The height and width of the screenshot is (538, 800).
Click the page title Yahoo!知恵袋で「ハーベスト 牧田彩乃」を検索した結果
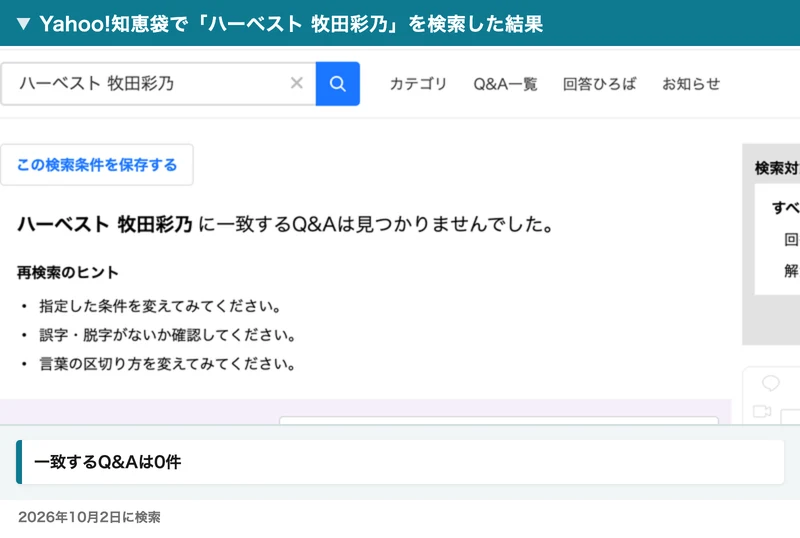coord(291,23)
